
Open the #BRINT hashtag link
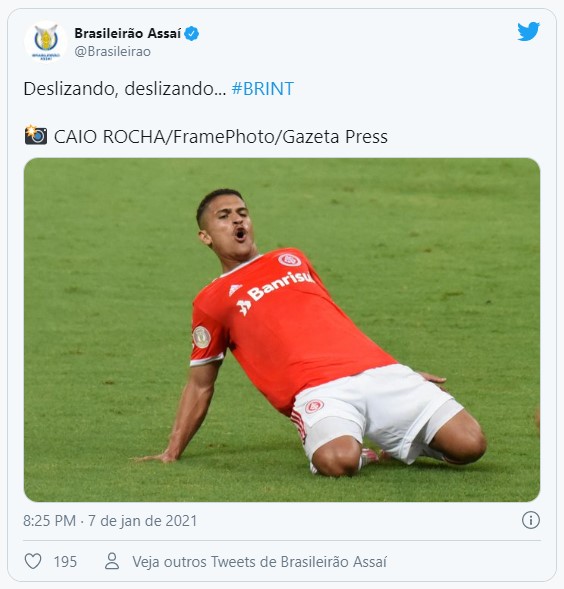pyautogui.click(x=263, y=89)
